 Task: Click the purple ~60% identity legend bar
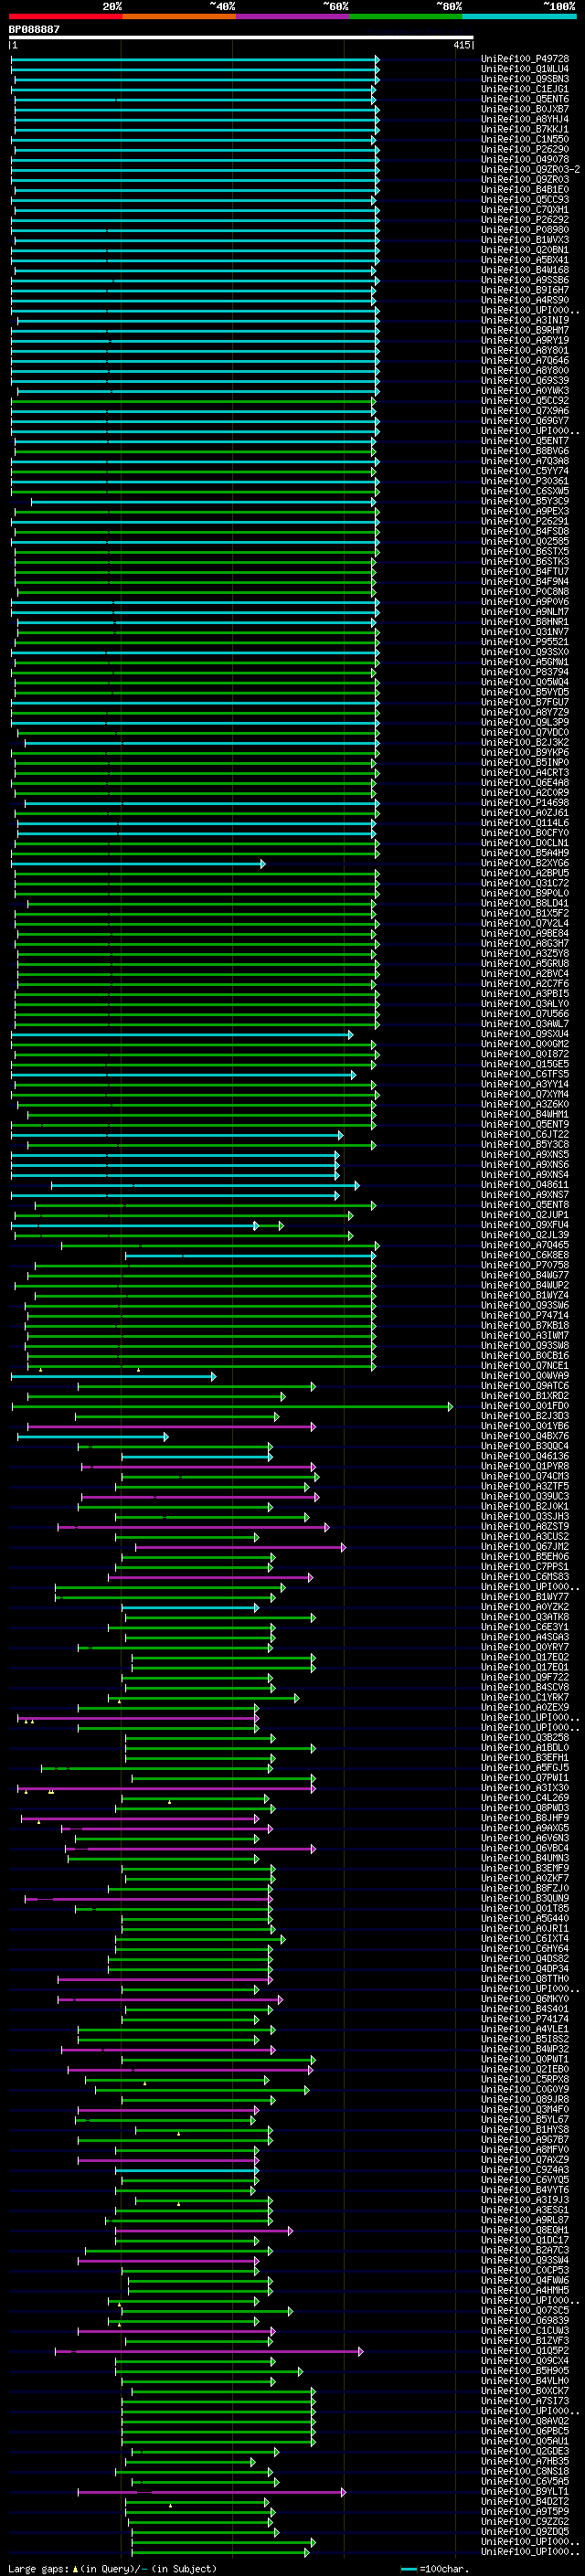(x=292, y=16)
